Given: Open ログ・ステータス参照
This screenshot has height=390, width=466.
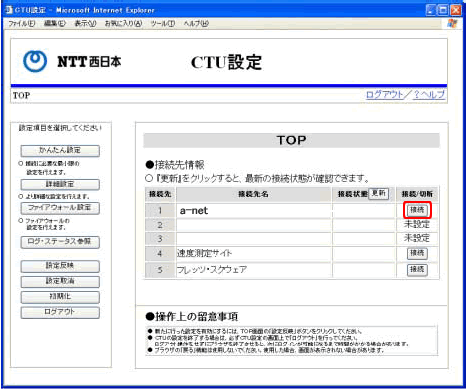Looking at the screenshot, I should pos(60,242).
